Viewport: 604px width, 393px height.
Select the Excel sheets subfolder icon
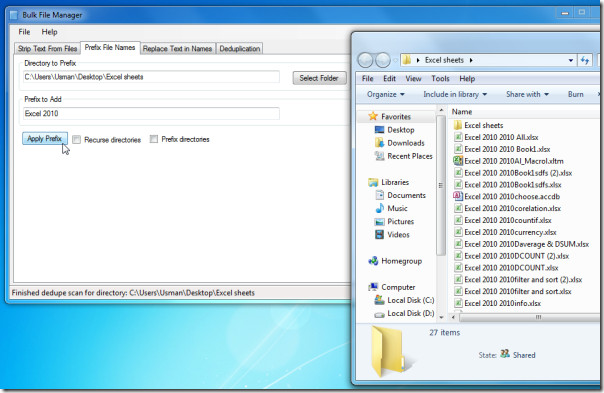point(458,125)
